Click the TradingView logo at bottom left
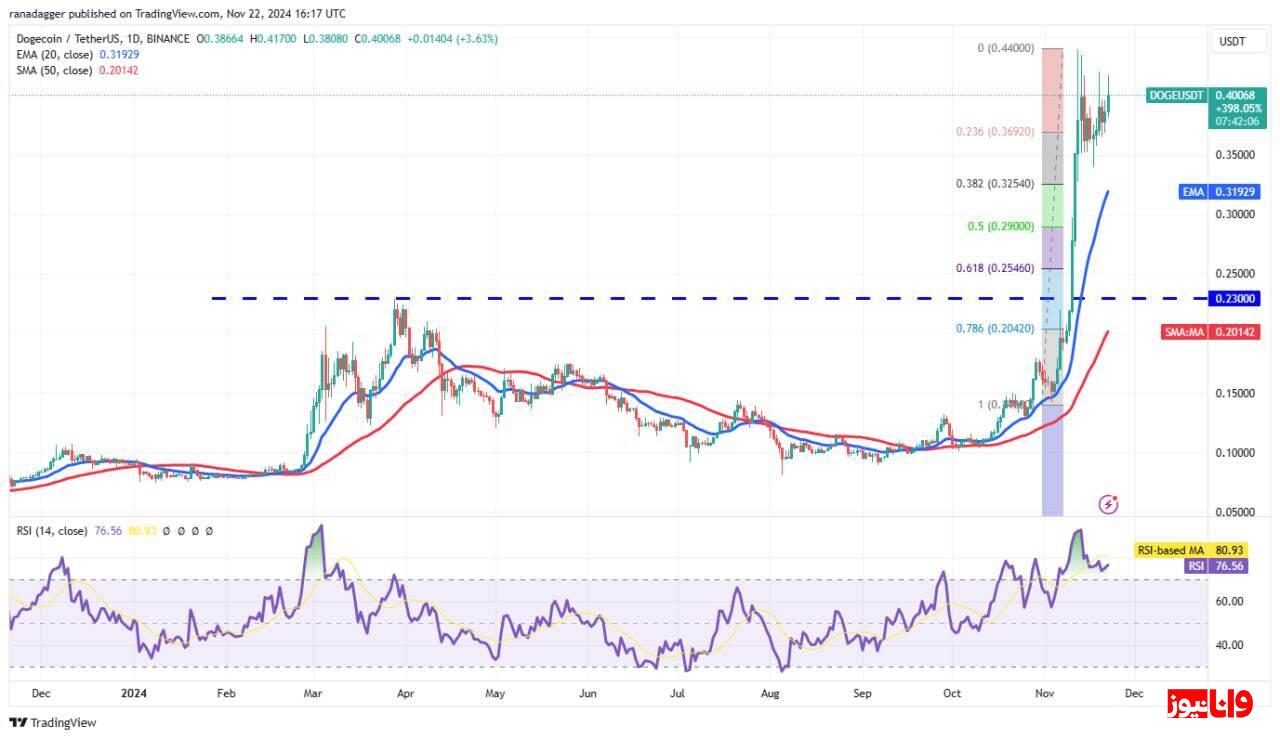The width and height of the screenshot is (1280, 739). coord(53,722)
